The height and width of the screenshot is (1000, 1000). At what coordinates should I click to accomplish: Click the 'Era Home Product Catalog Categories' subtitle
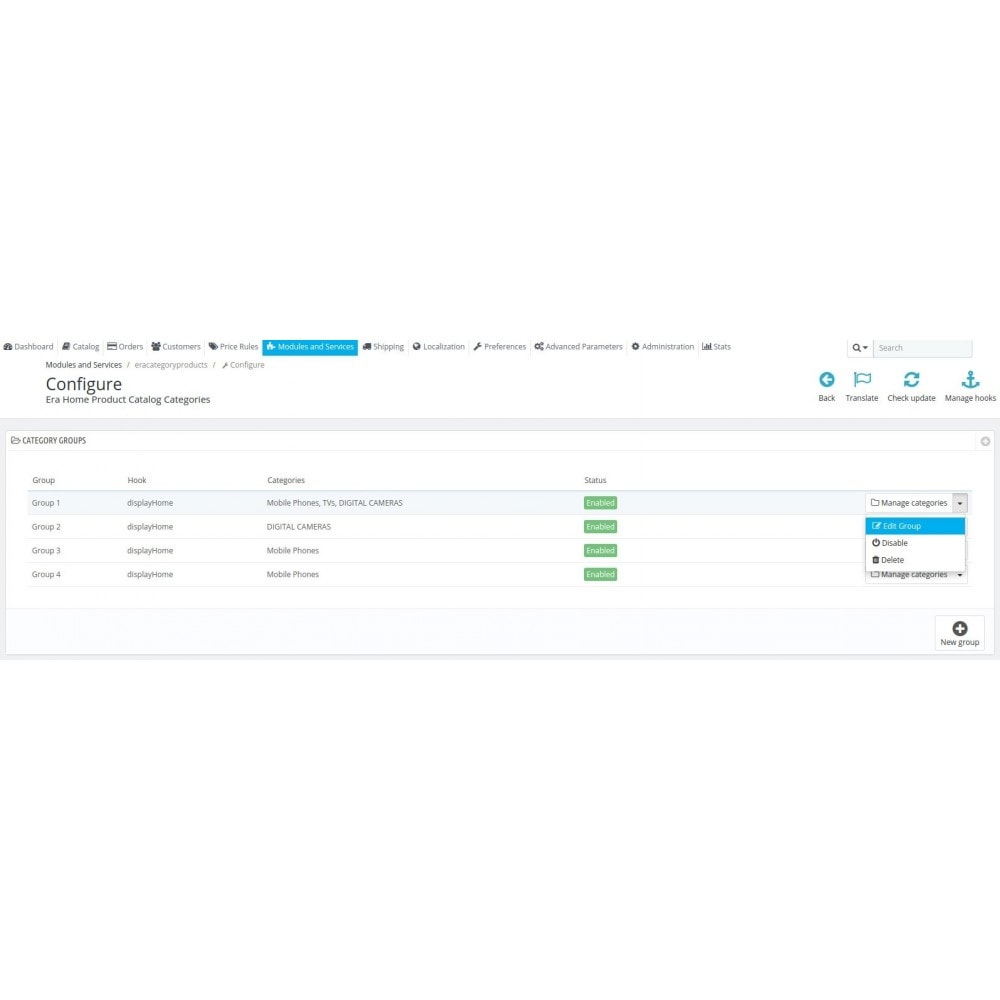(128, 400)
